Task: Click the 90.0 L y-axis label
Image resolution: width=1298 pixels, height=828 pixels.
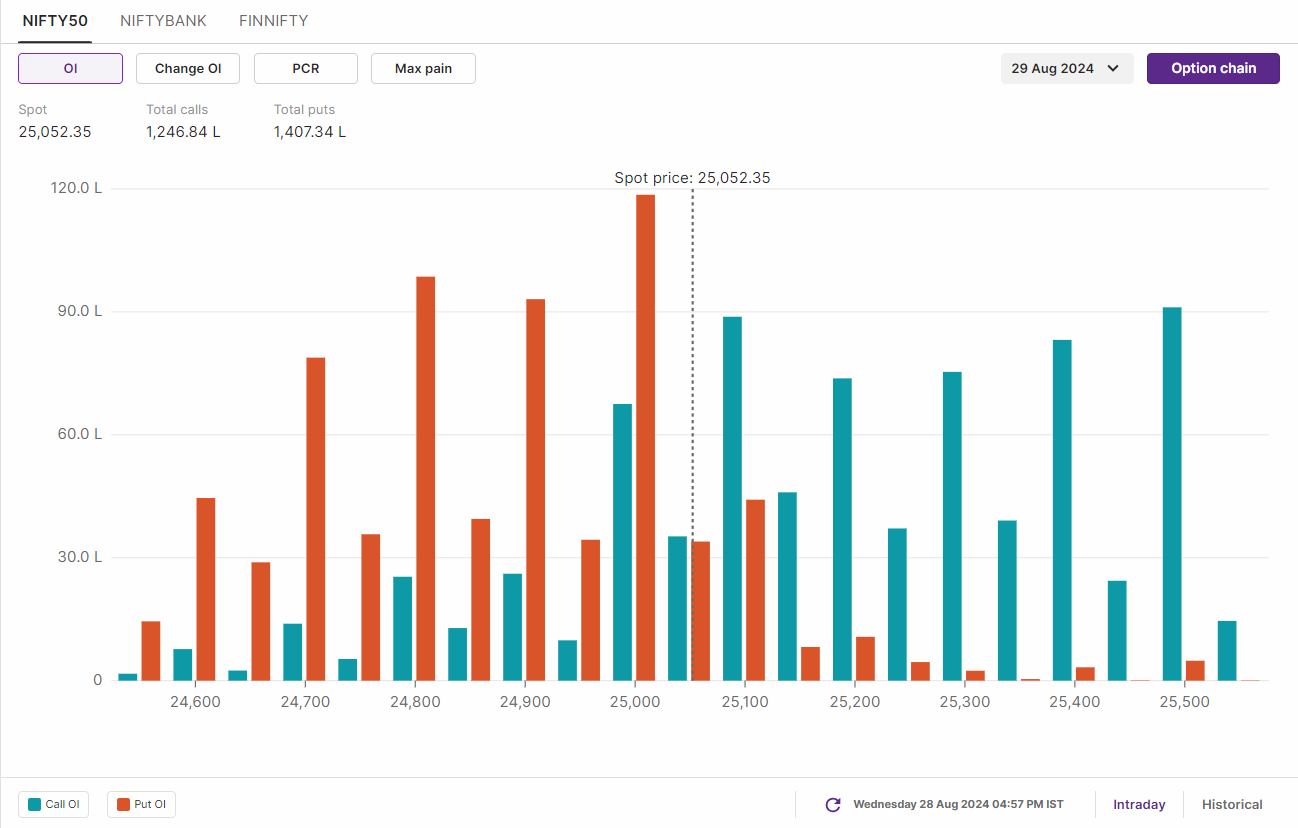Action: (x=79, y=311)
